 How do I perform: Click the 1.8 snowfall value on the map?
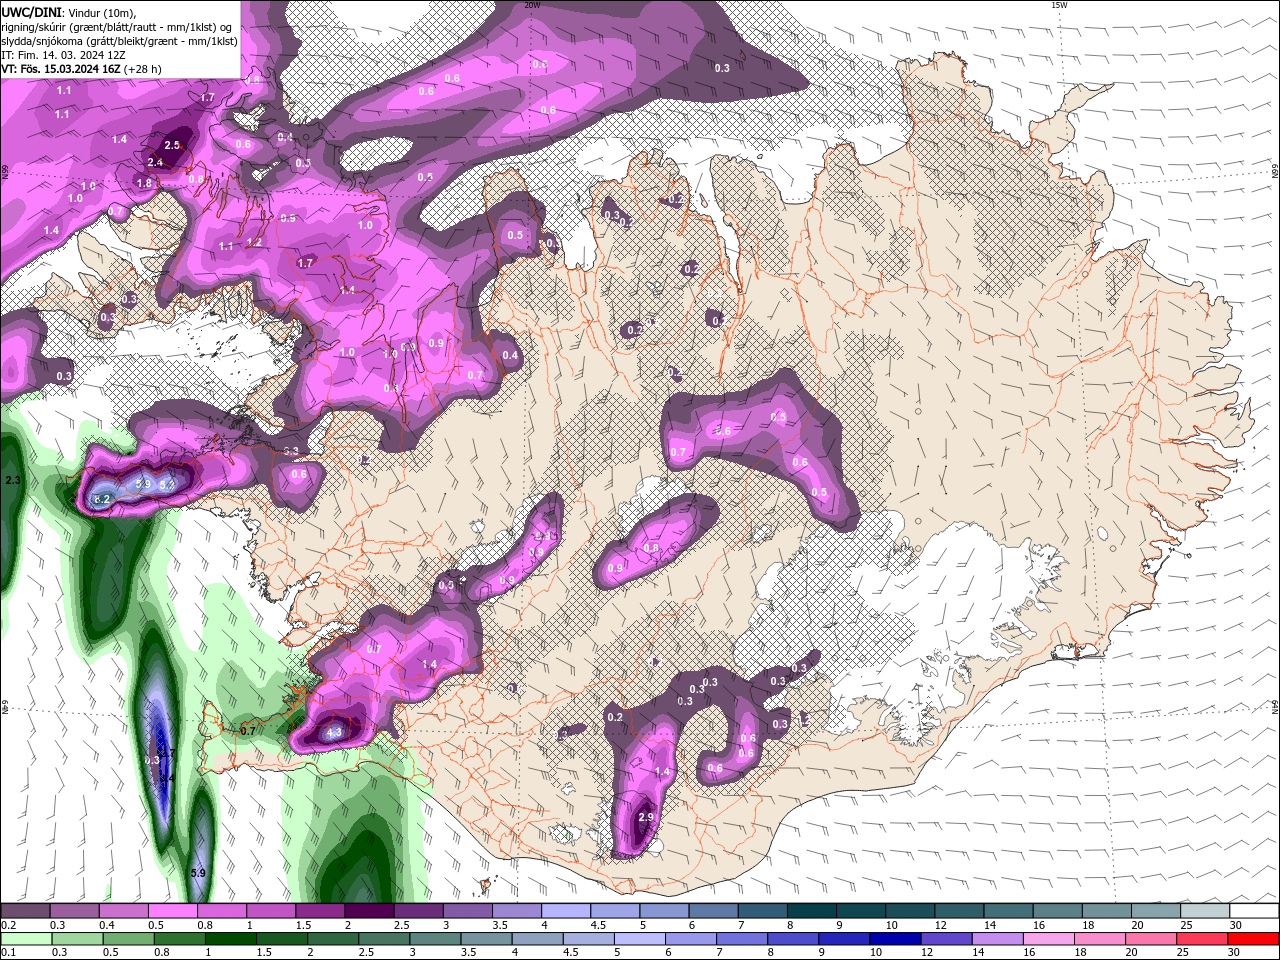(144, 183)
